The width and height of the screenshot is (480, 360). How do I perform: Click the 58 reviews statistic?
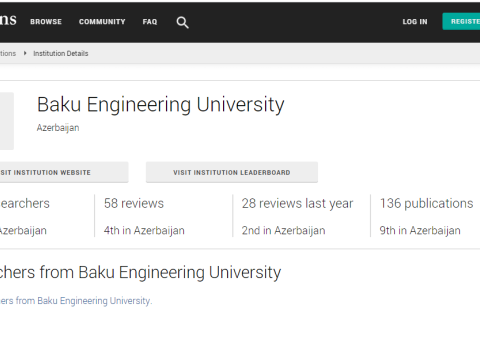[x=134, y=203]
